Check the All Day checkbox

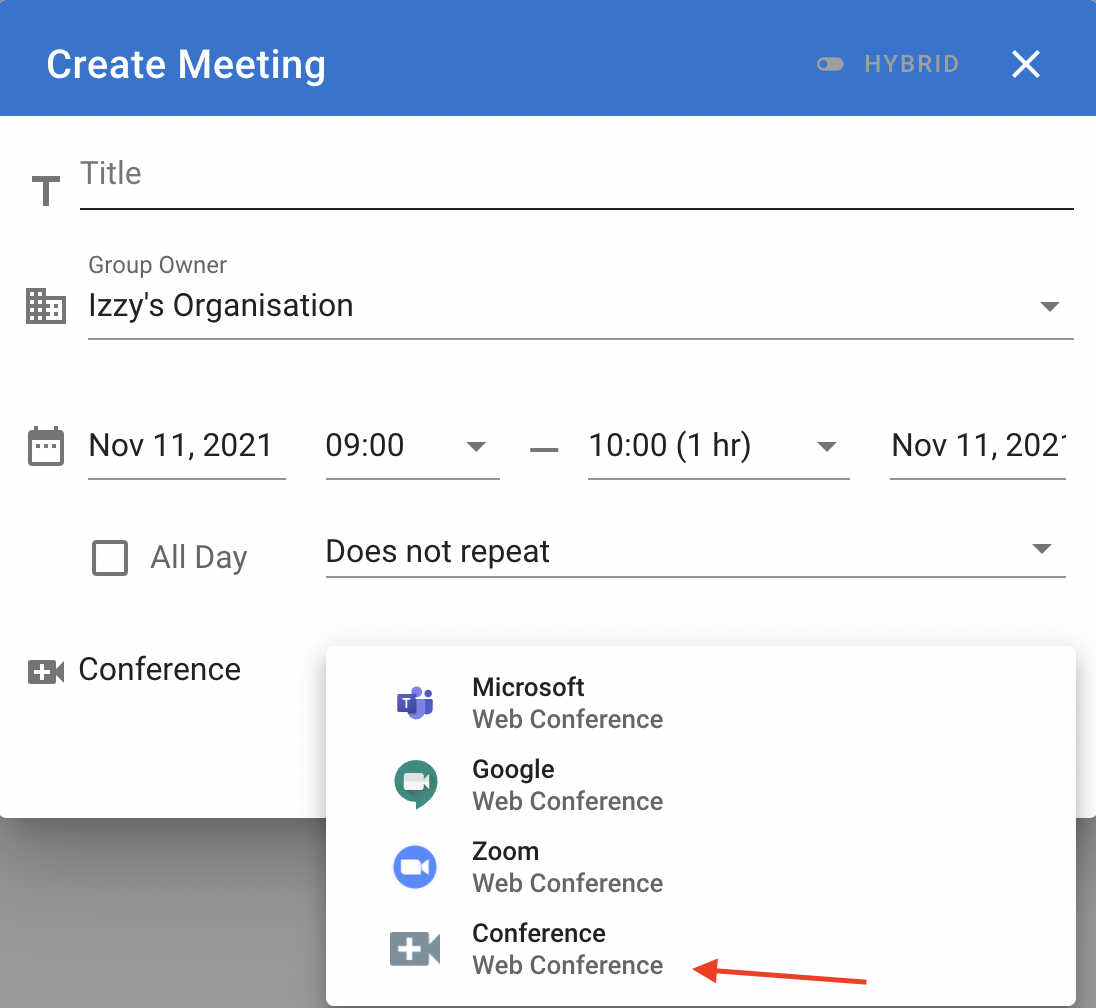click(110, 558)
